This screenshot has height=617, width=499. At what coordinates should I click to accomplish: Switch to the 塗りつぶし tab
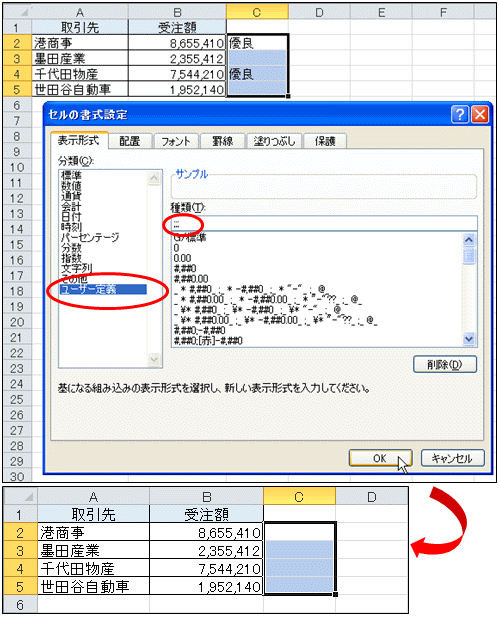pos(274,141)
